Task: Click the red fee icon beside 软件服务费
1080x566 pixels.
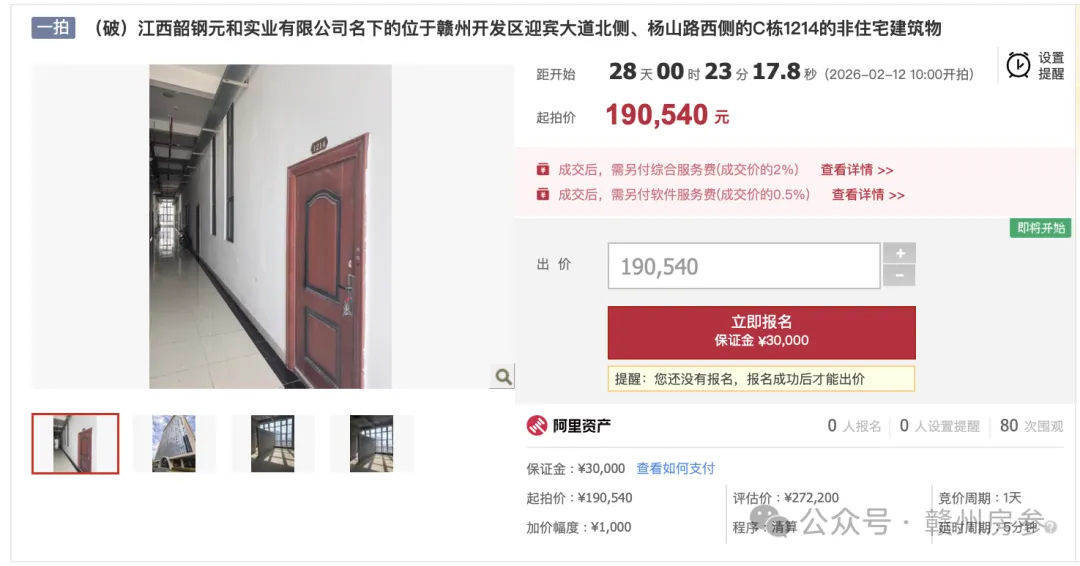Action: [543, 194]
